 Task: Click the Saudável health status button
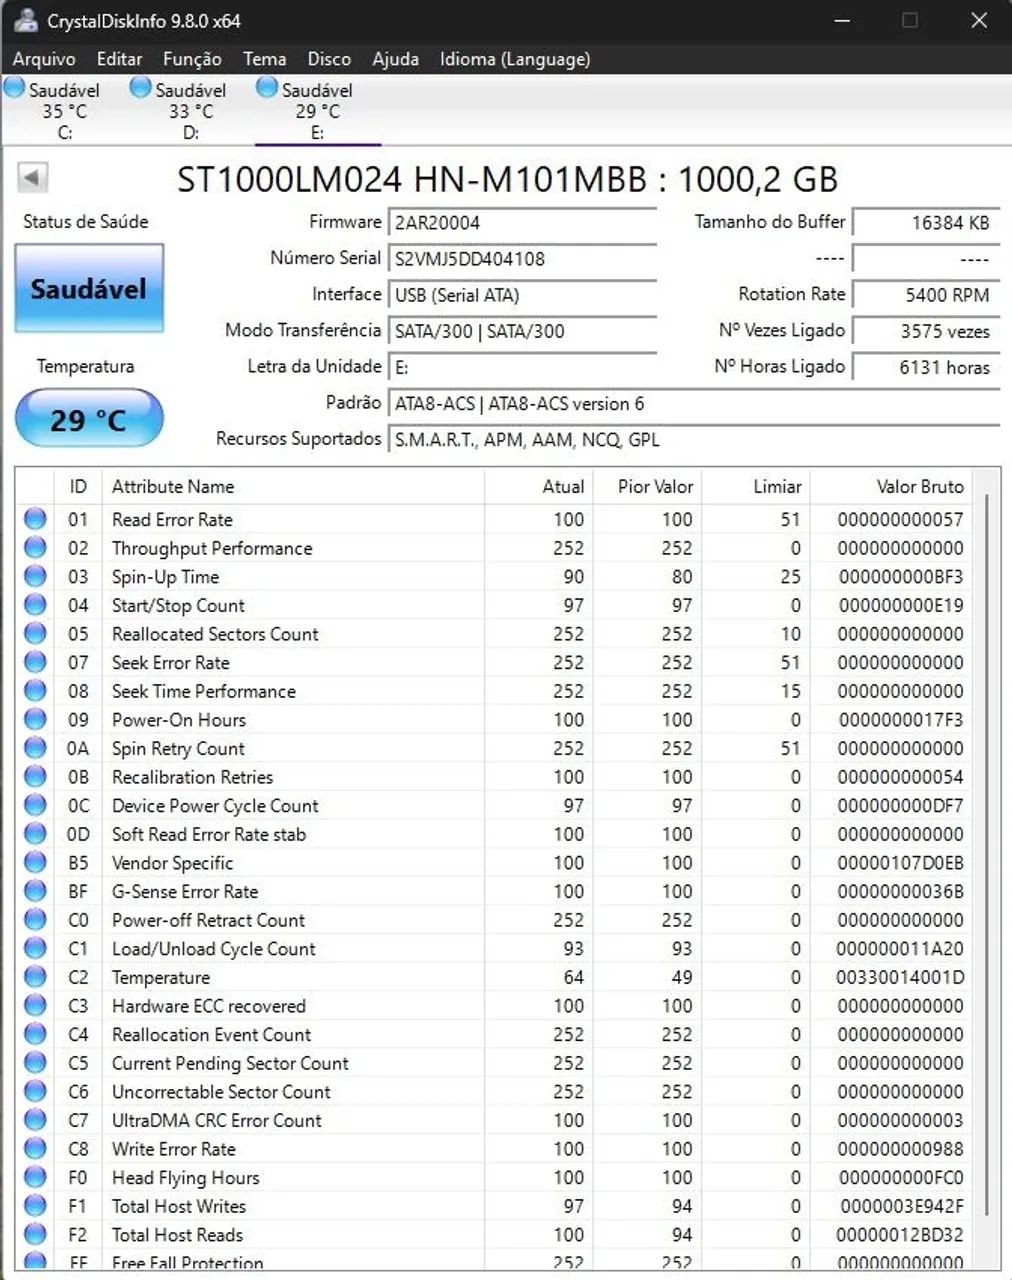point(88,288)
